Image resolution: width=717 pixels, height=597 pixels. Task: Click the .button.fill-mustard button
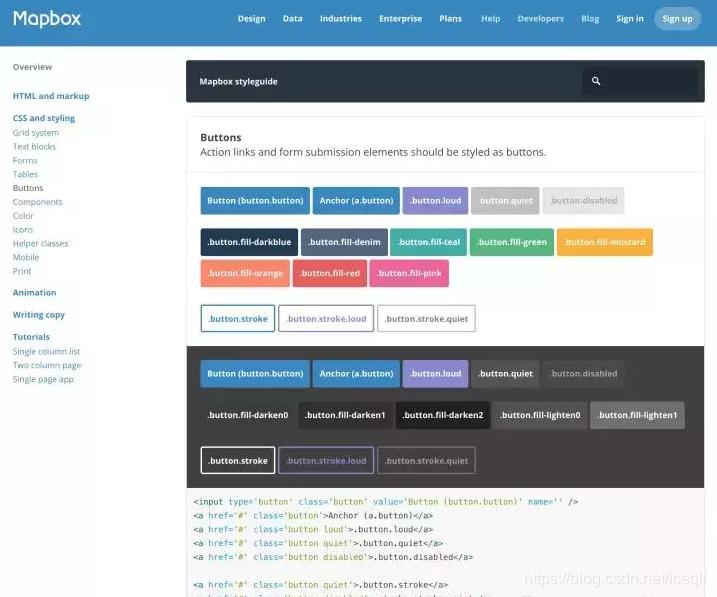pyautogui.click(x=605, y=242)
